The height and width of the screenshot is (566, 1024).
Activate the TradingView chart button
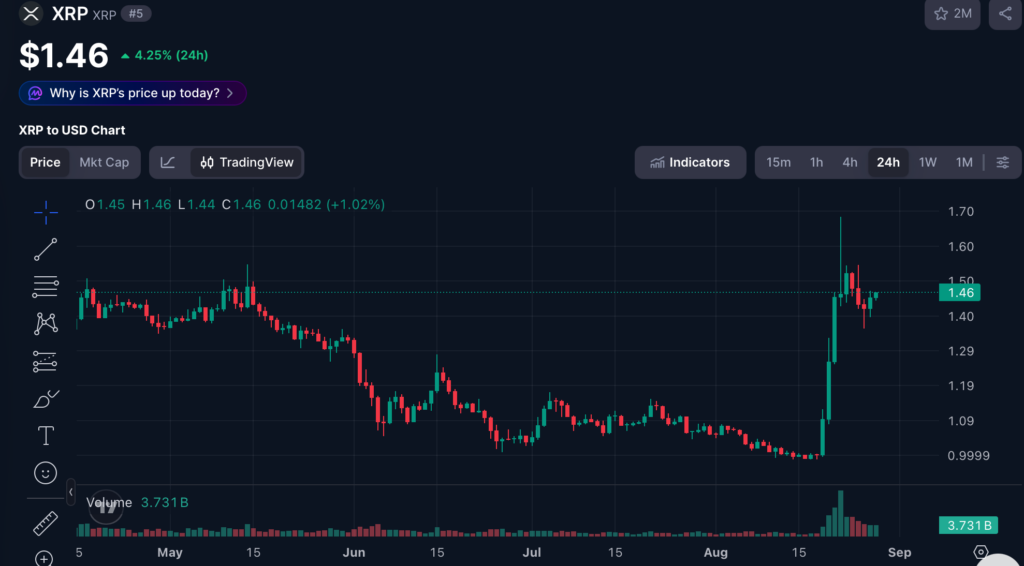point(247,163)
